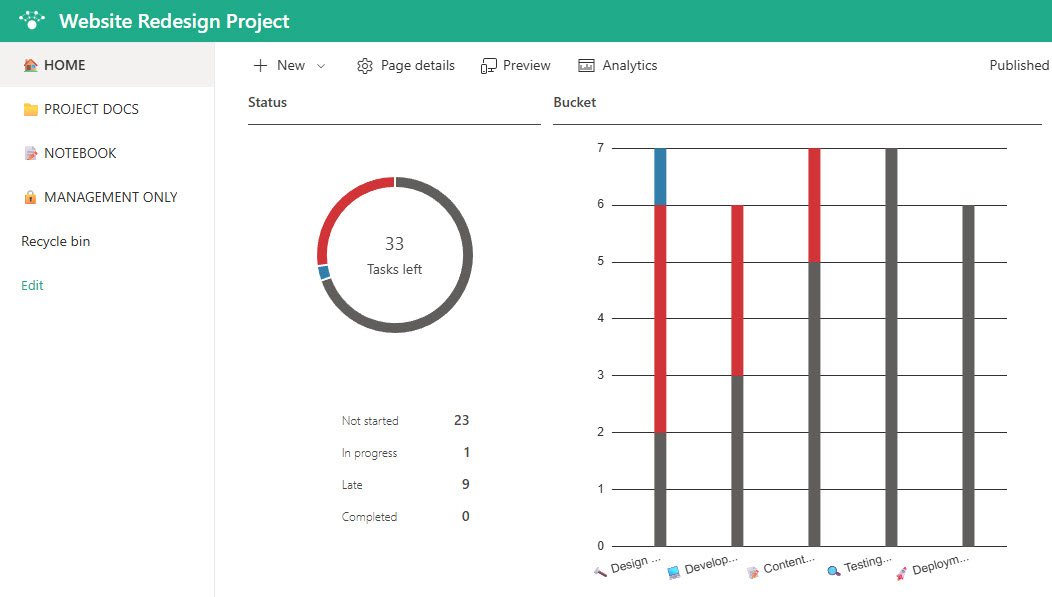Click the HOME house icon in sidebar
Screen dimensions: 1052x597
point(29,63)
